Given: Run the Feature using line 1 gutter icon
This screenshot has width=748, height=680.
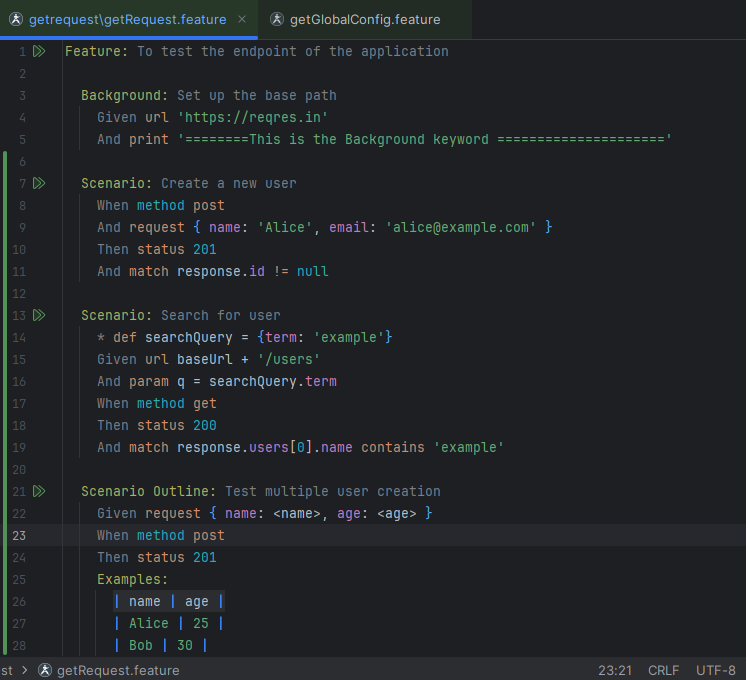Looking at the screenshot, I should click(39, 51).
